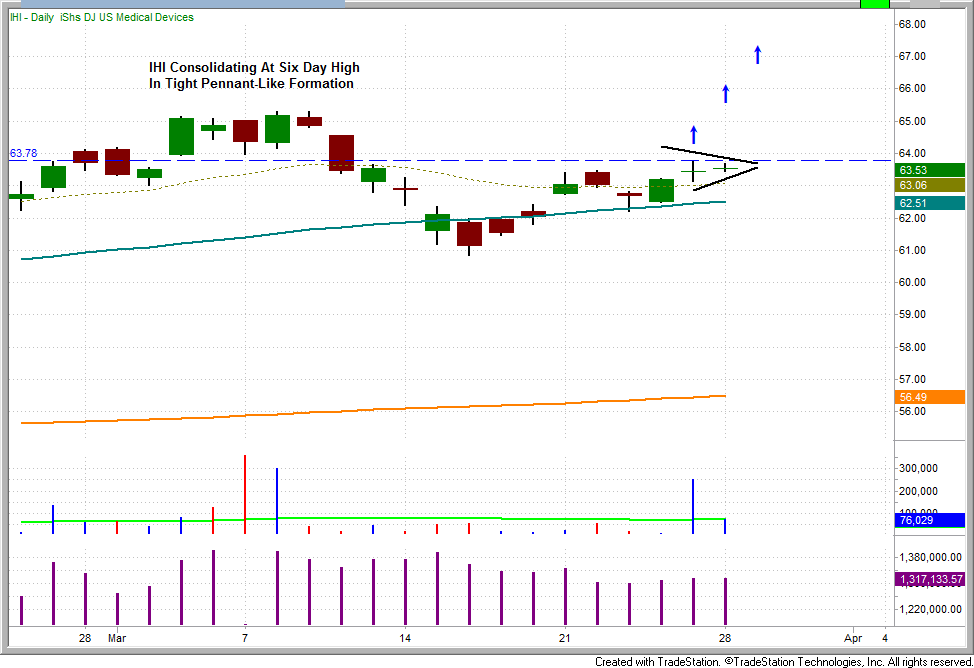Click the 66.00 price axis label
The height and width of the screenshot is (668, 974).
pyautogui.click(x=912, y=88)
